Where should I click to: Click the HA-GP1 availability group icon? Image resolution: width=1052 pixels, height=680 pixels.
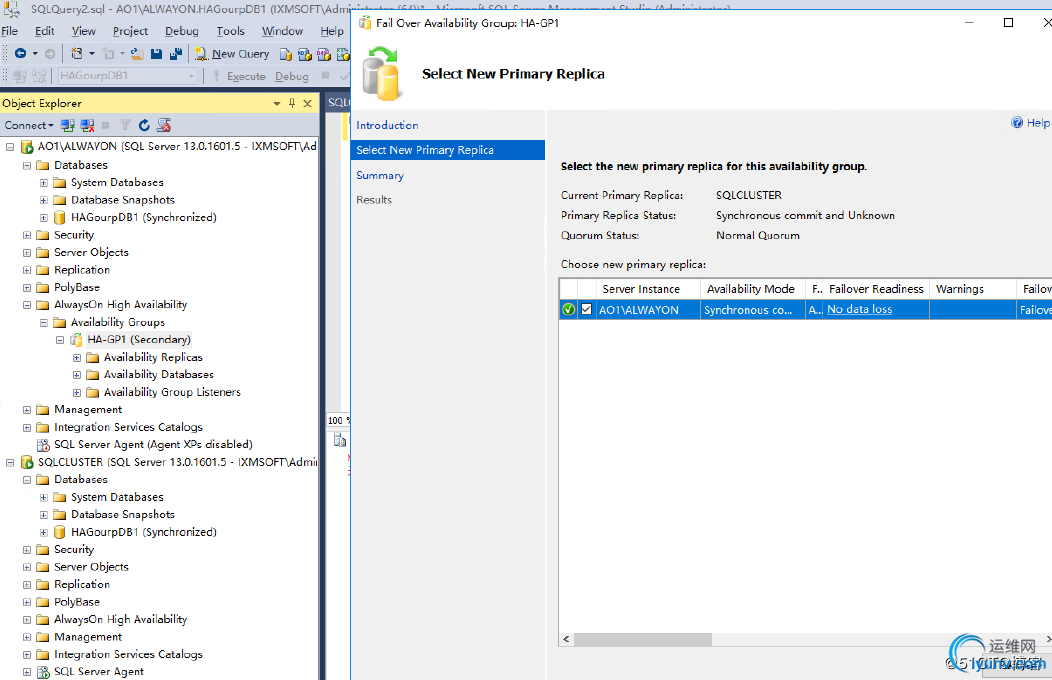click(x=76, y=339)
